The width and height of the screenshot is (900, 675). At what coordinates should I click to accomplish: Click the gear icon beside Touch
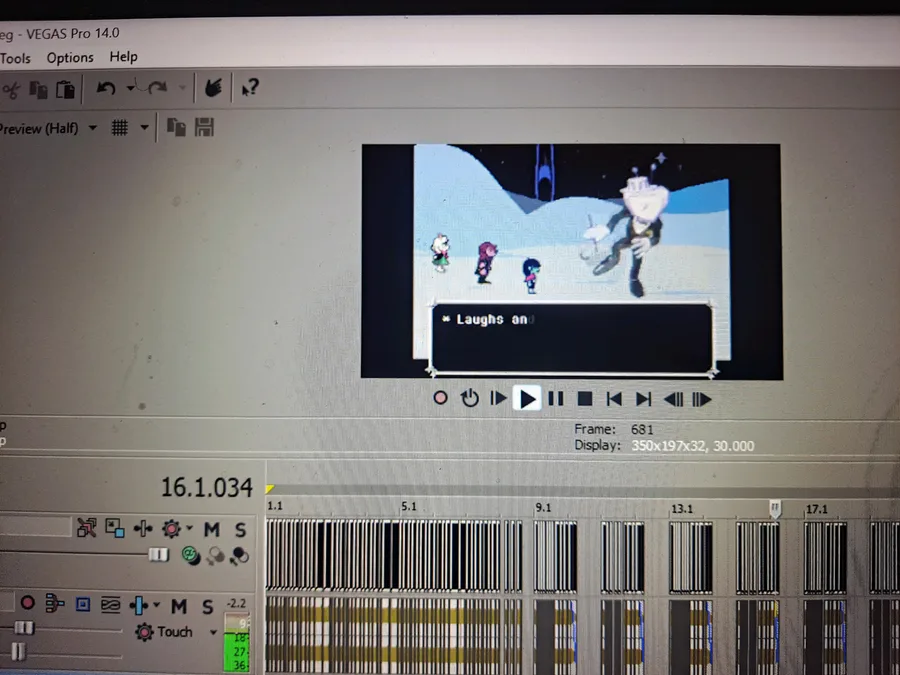144,632
